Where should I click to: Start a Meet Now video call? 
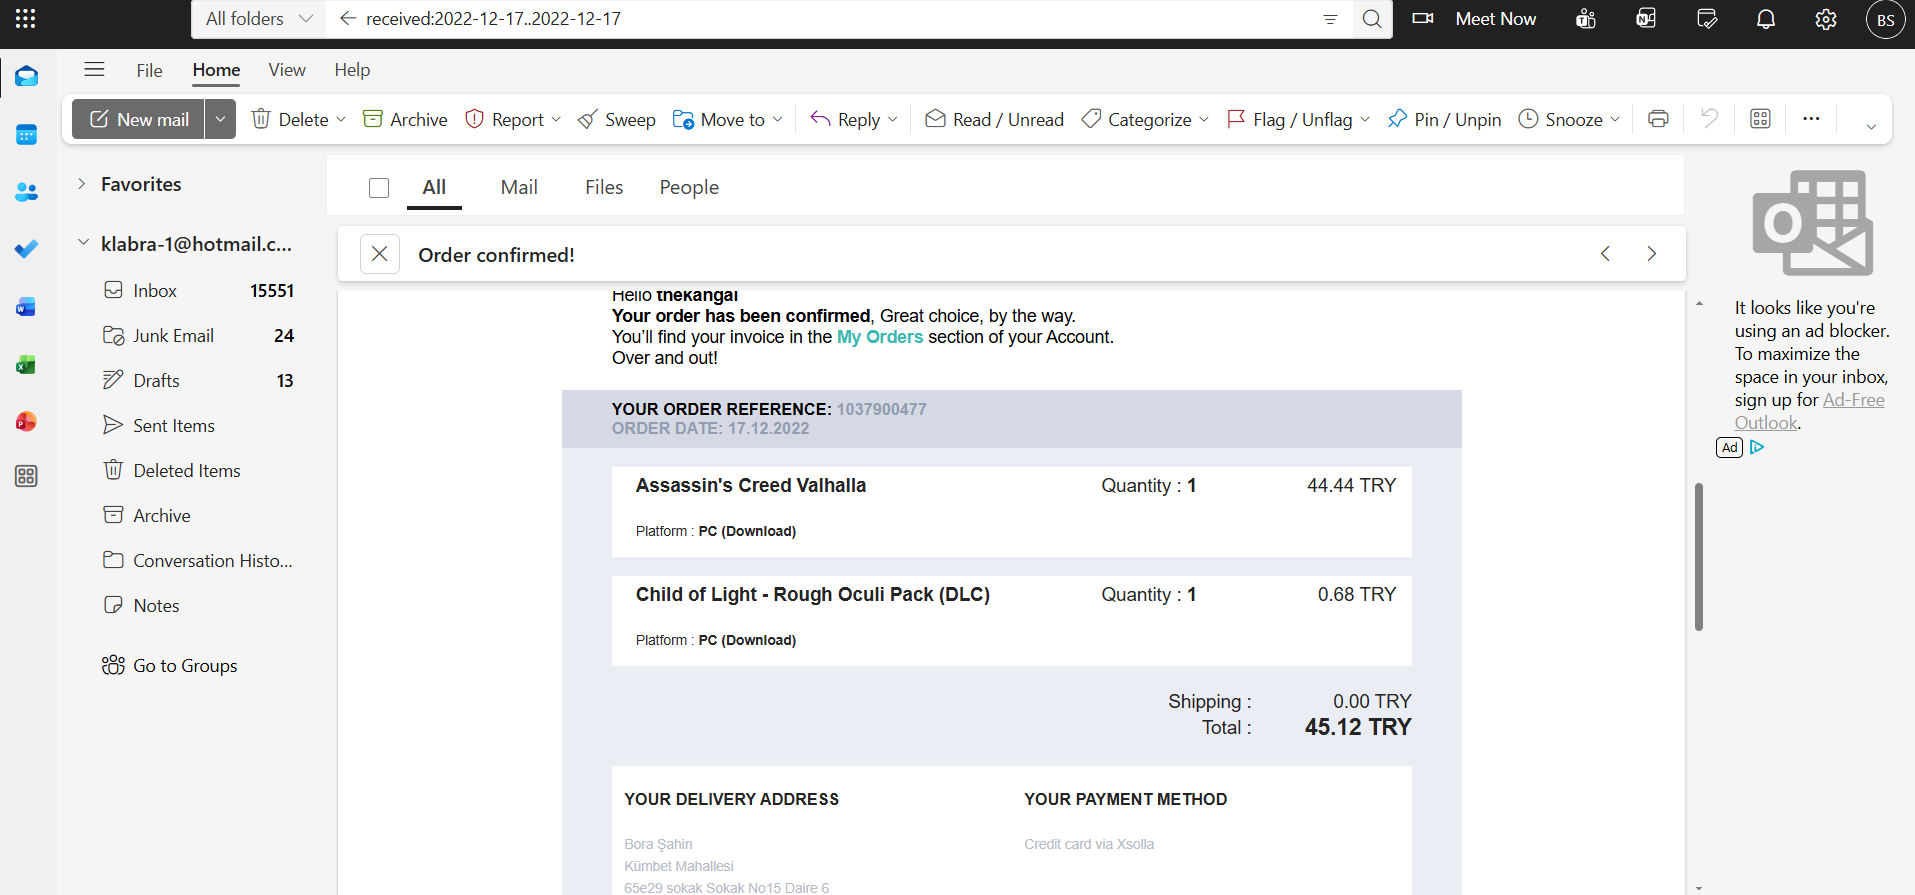[1474, 19]
